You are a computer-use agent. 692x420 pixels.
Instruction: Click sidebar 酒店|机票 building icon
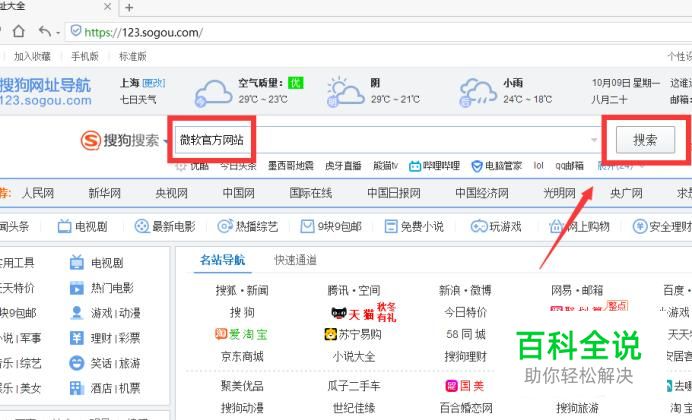(x=77, y=388)
